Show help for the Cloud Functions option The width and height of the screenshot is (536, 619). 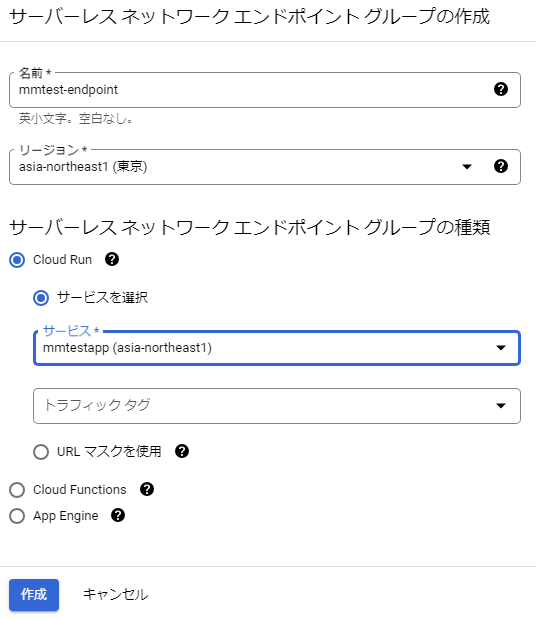coord(147,489)
